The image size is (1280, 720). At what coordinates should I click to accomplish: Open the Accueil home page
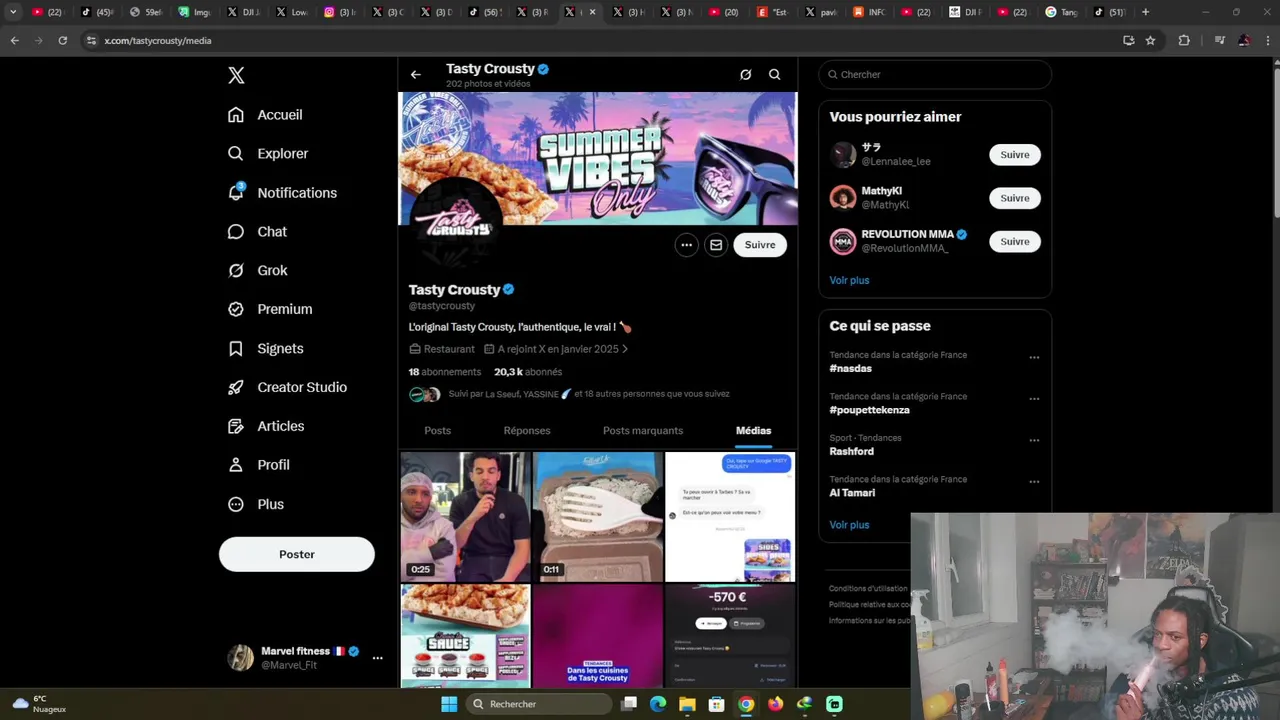(x=266, y=115)
